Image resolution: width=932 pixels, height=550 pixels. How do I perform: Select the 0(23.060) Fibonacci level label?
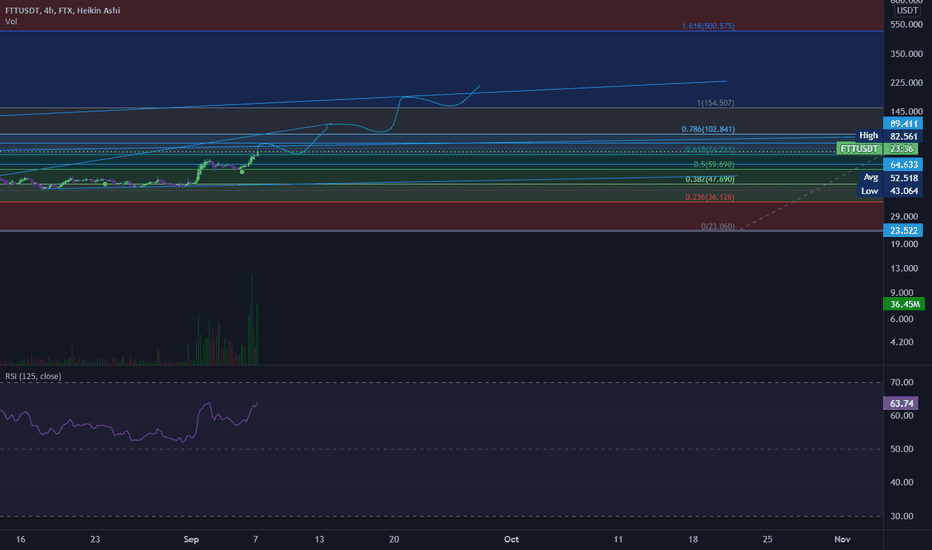coord(717,227)
